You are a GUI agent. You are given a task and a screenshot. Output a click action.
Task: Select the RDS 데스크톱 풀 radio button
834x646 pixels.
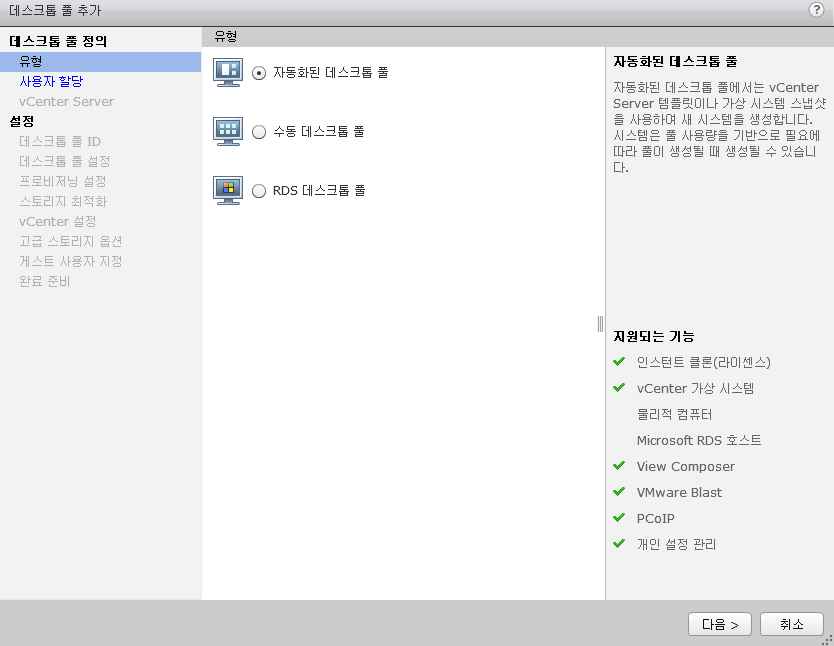tap(259, 191)
